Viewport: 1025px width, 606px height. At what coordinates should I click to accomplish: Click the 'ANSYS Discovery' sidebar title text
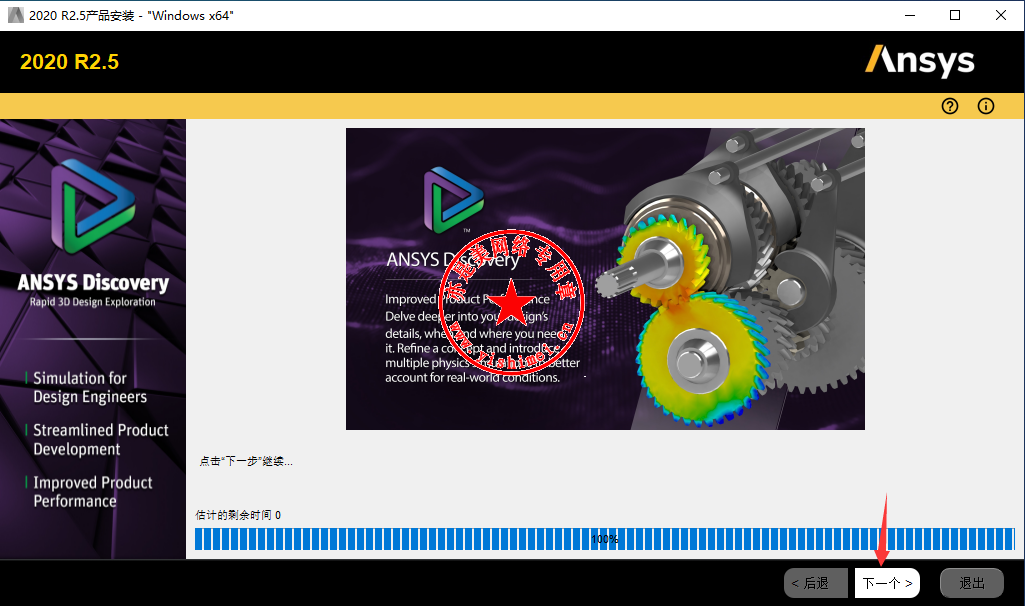(x=93, y=282)
